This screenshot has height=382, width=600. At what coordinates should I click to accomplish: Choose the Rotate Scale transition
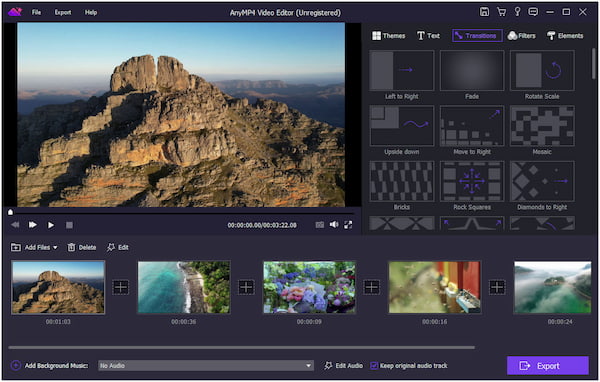click(x=542, y=70)
